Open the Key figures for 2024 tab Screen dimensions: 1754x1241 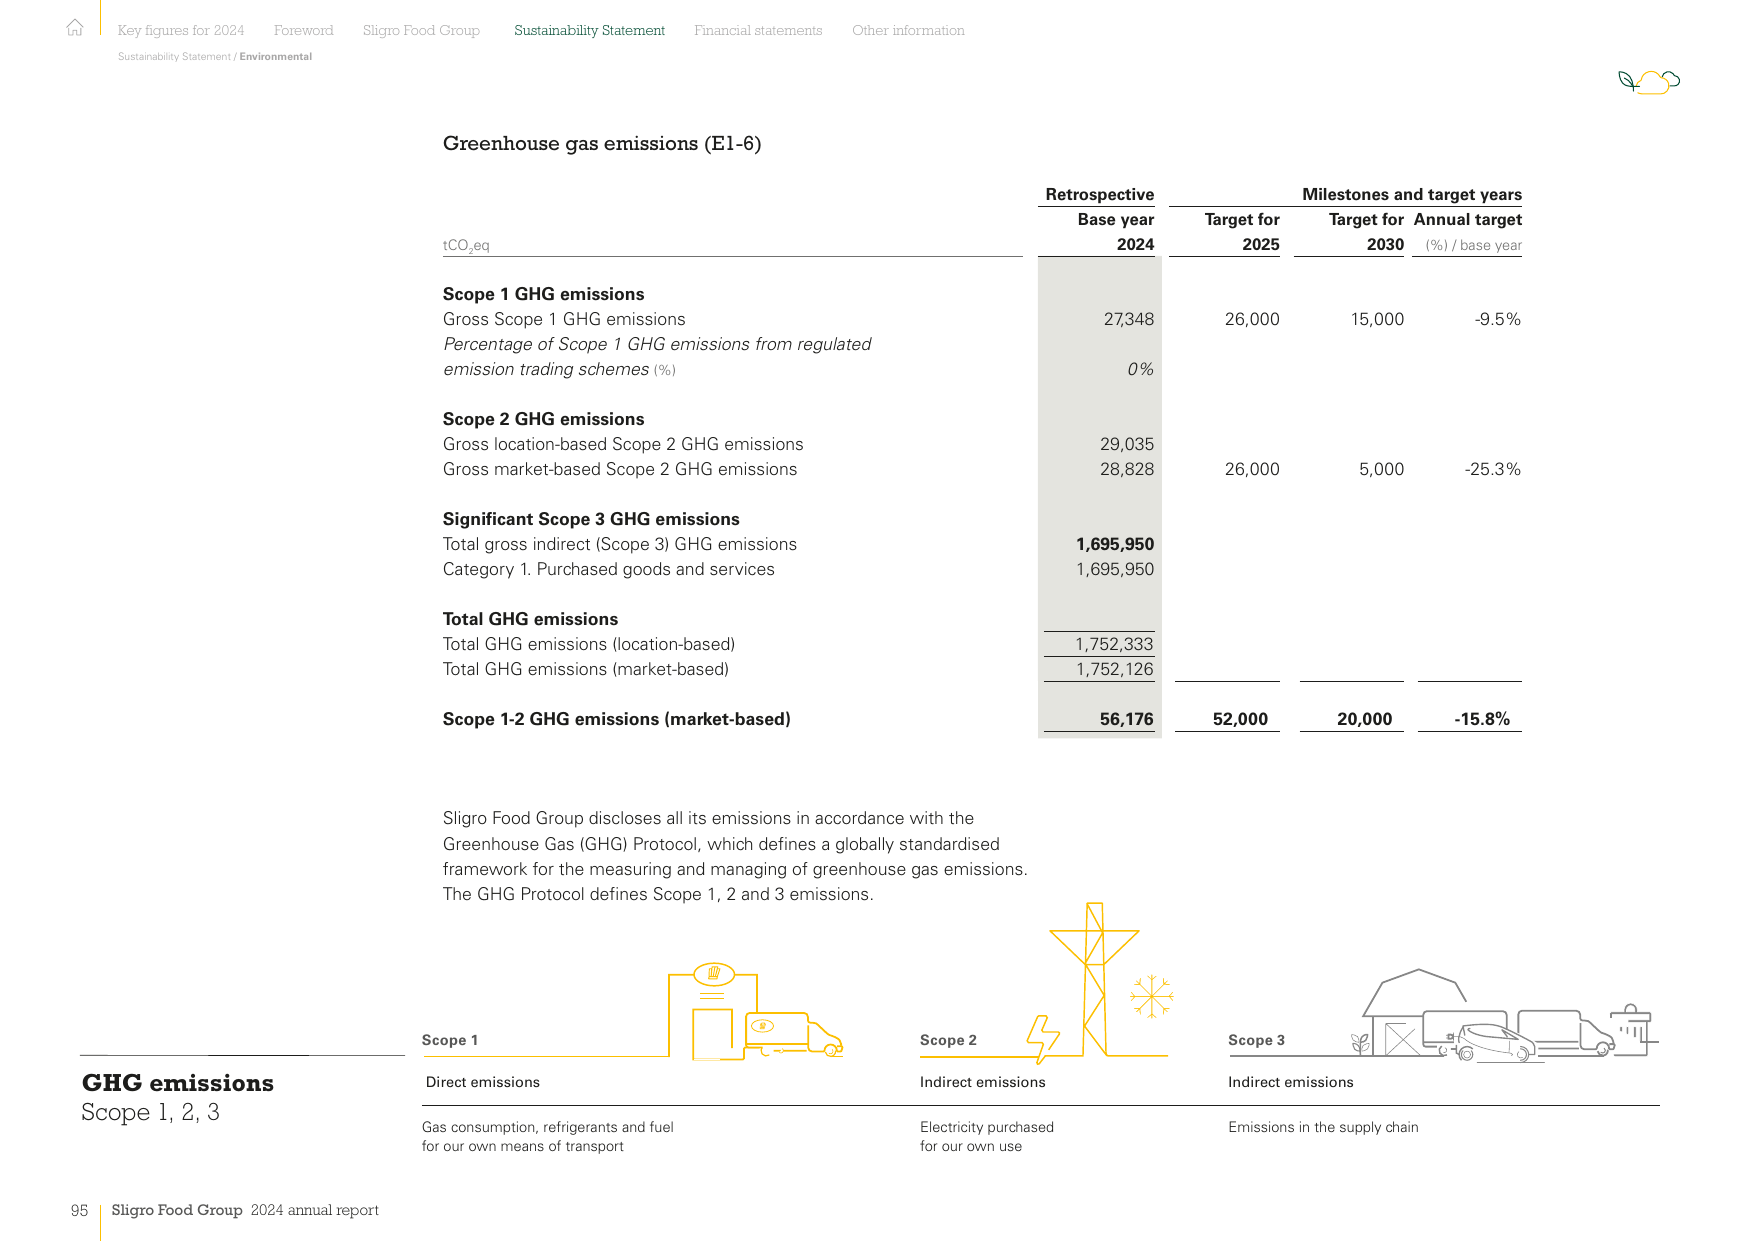181,31
